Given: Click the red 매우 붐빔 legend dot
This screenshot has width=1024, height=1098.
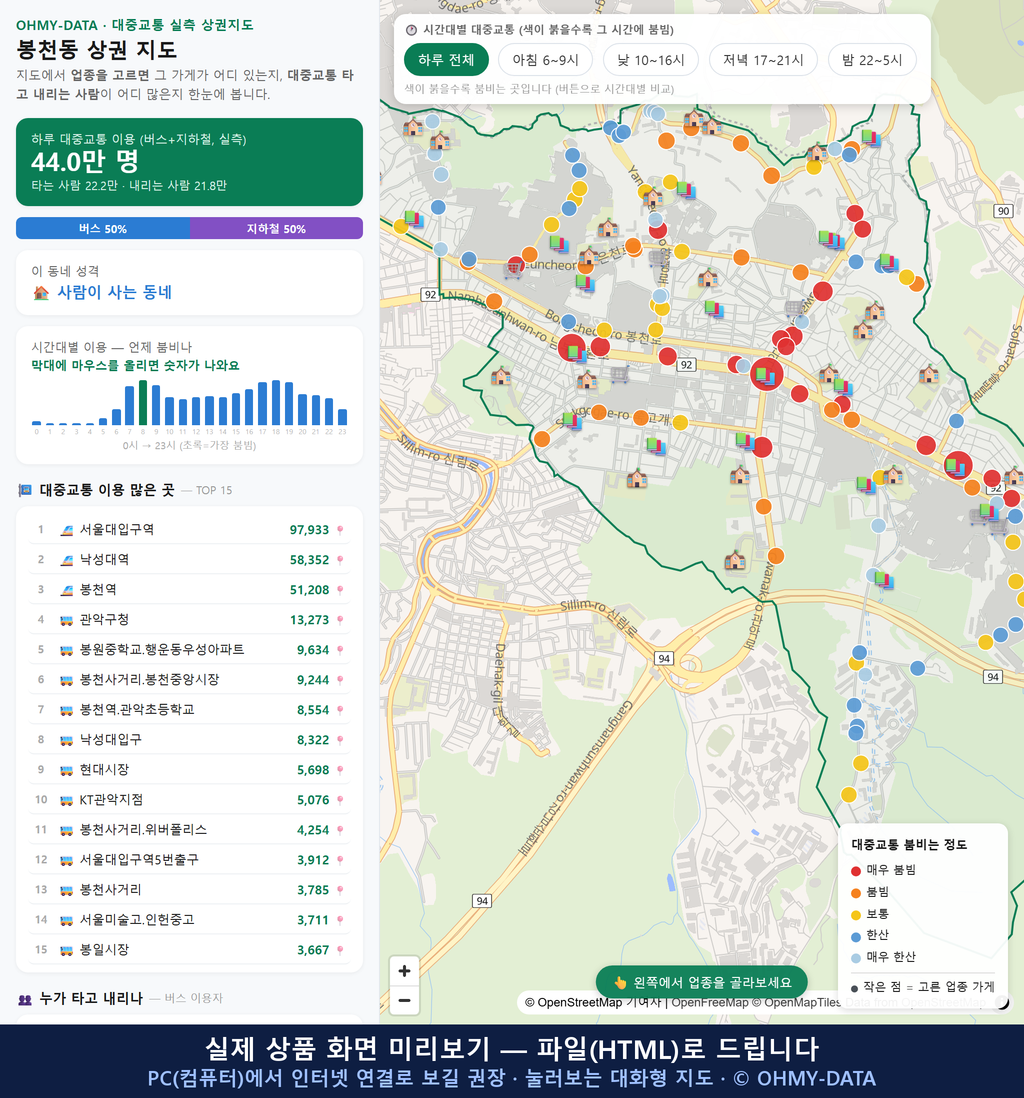Looking at the screenshot, I should [x=855, y=870].
